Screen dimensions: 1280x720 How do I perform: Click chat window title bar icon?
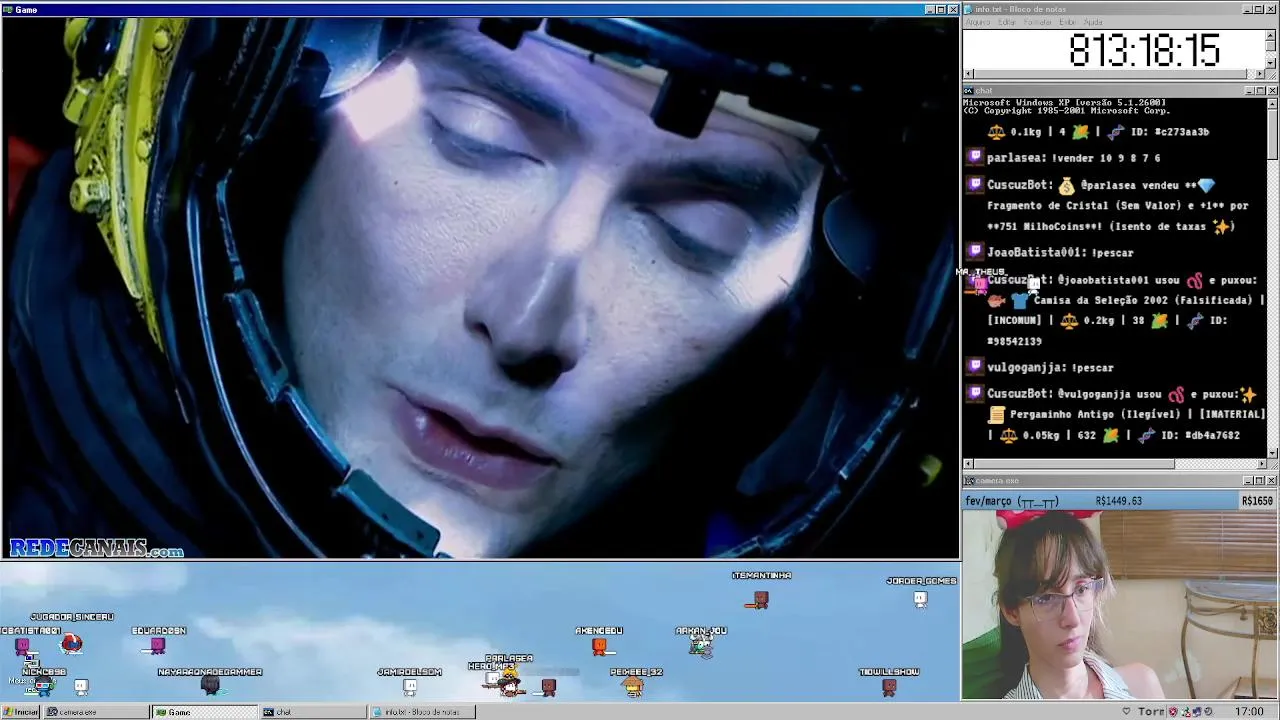968,90
